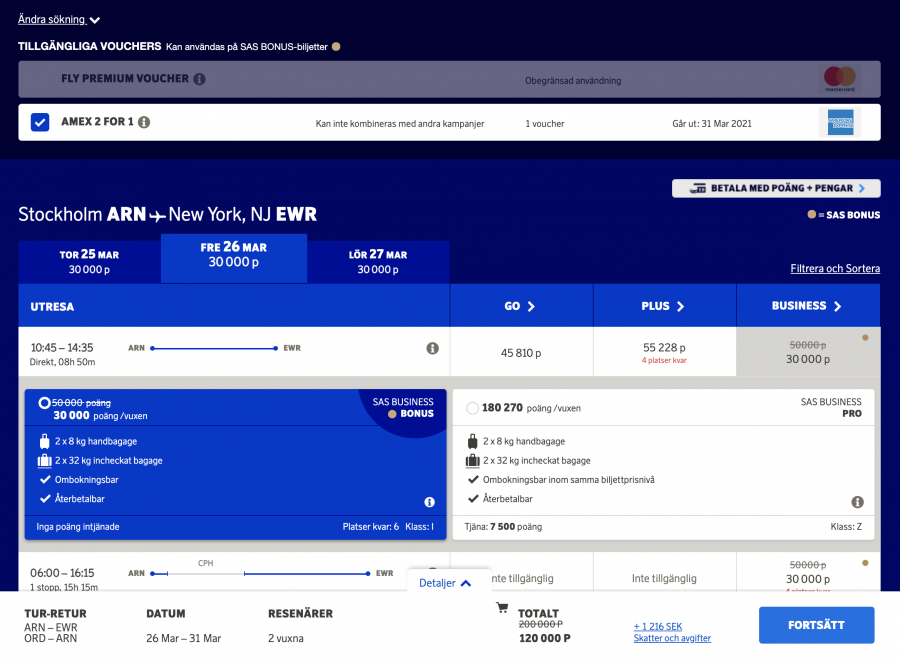Select SAS Business Bonus 30 000 points fare
The image size is (900, 659).
tap(44, 403)
